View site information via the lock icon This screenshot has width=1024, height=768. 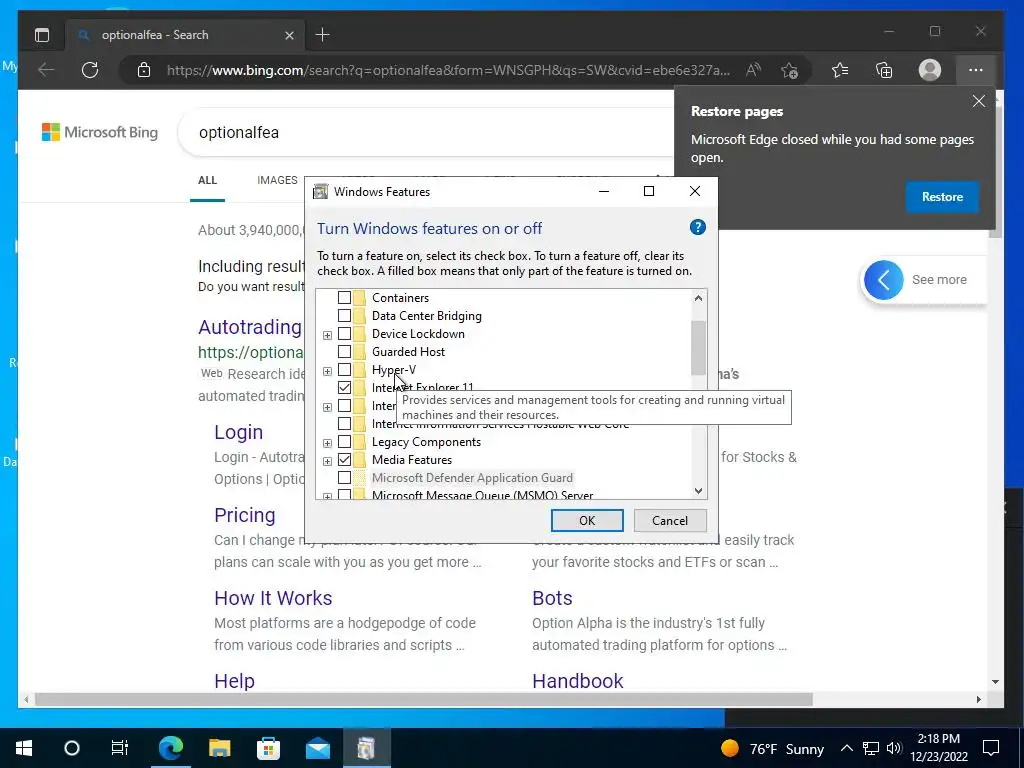[144, 70]
